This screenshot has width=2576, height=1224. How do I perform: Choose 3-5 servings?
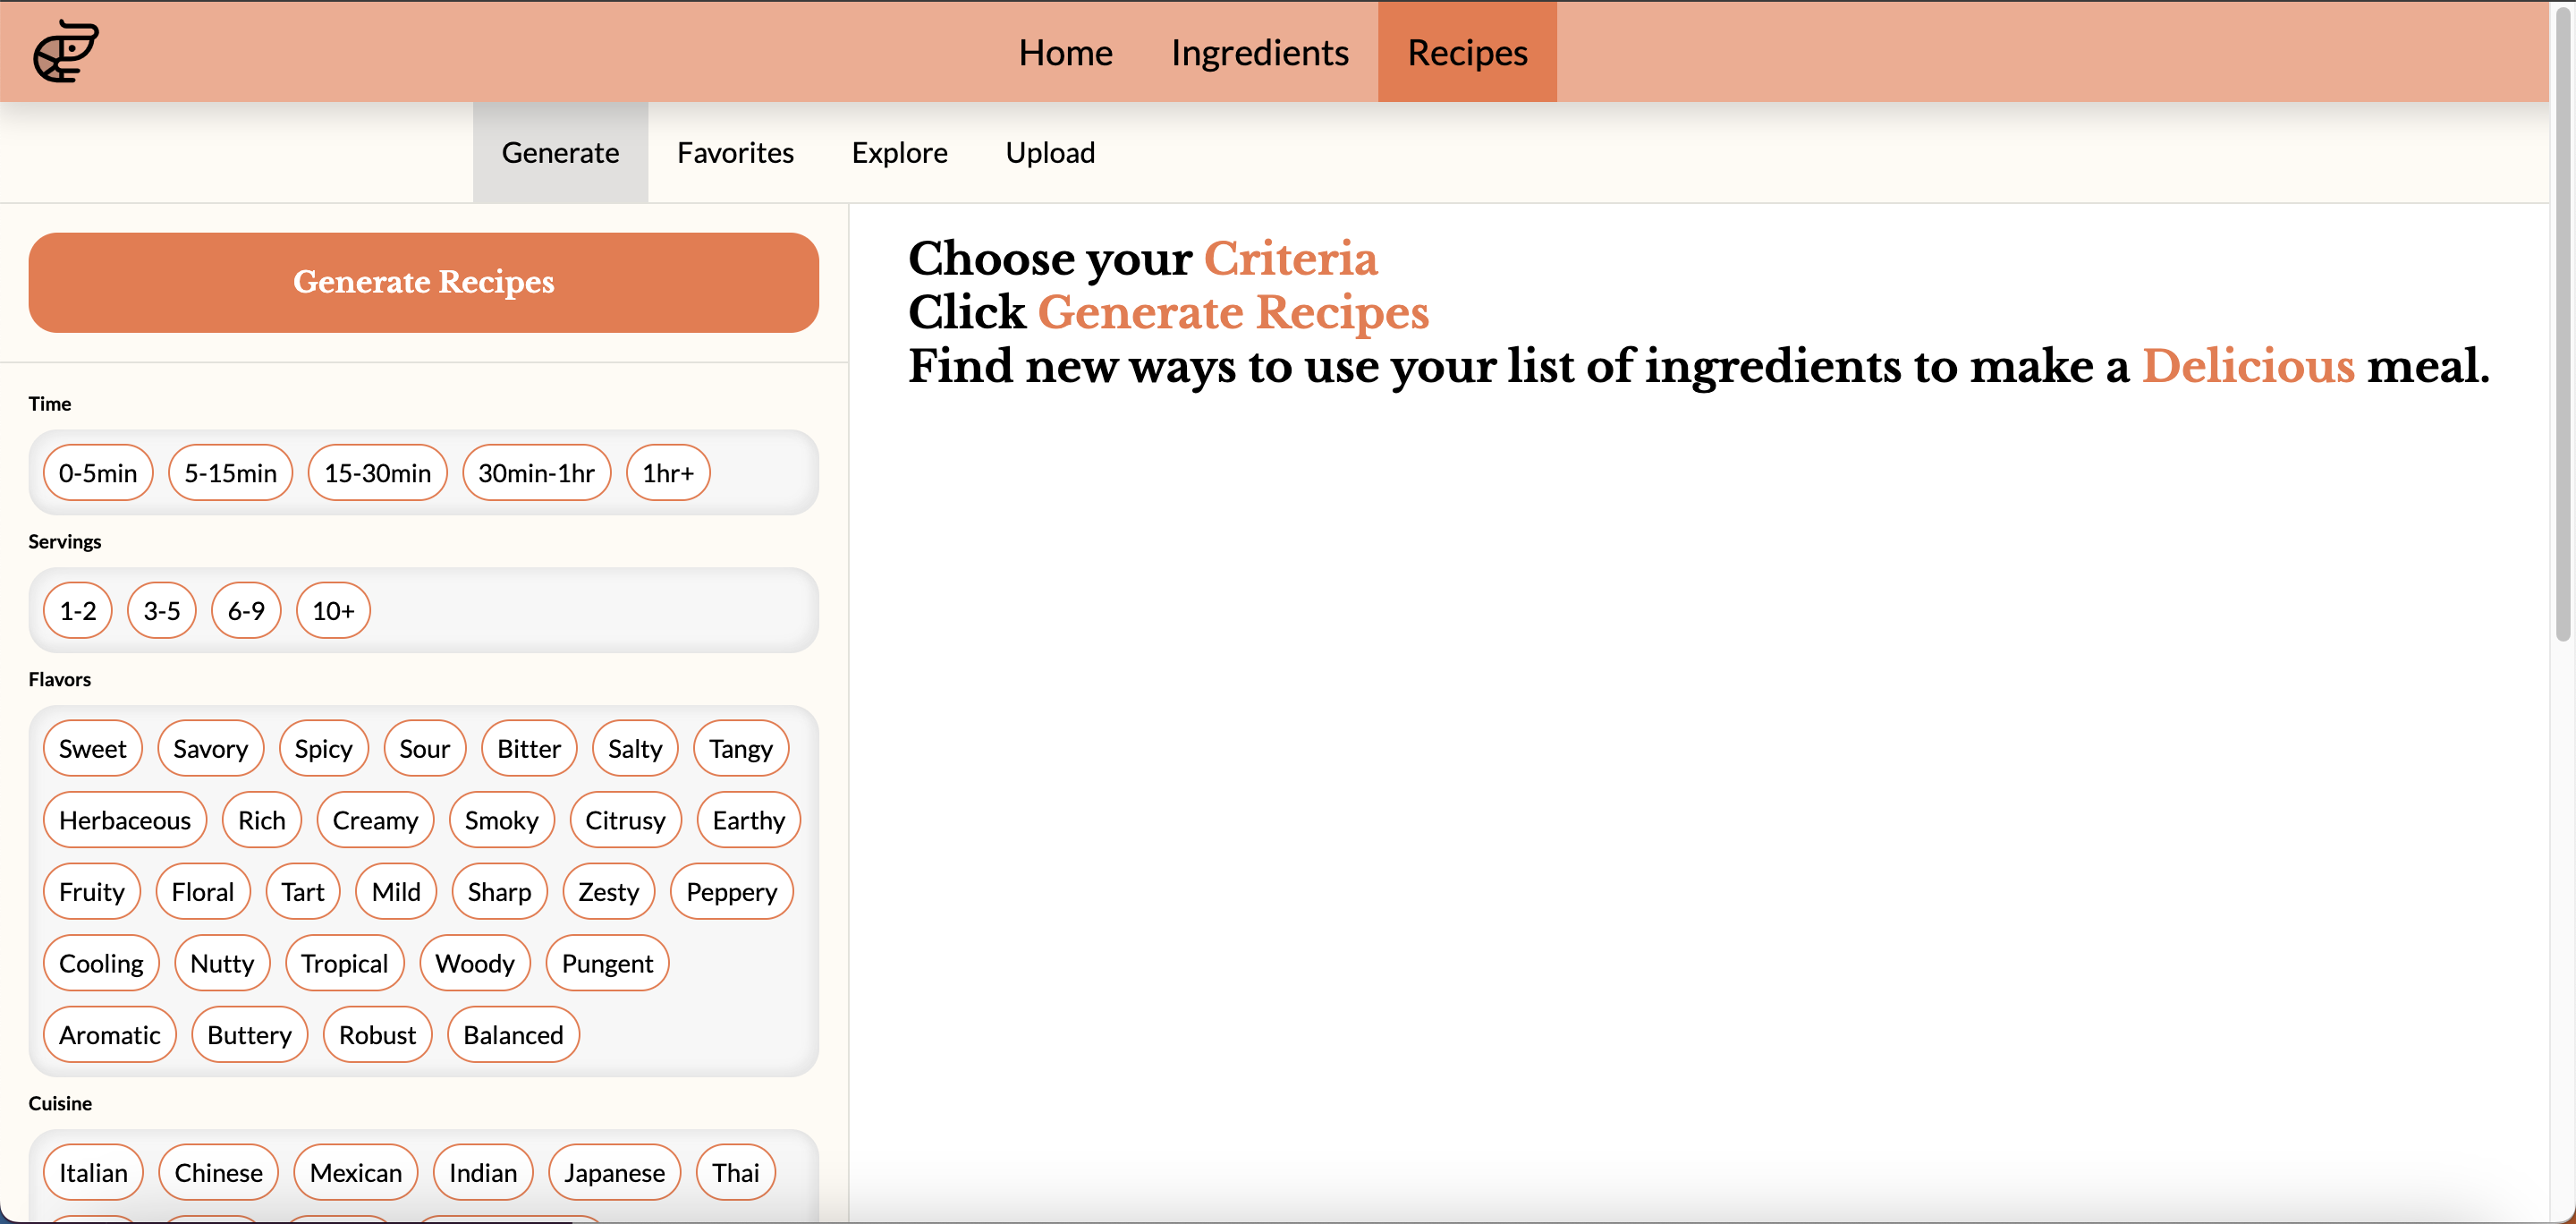tap(161, 611)
